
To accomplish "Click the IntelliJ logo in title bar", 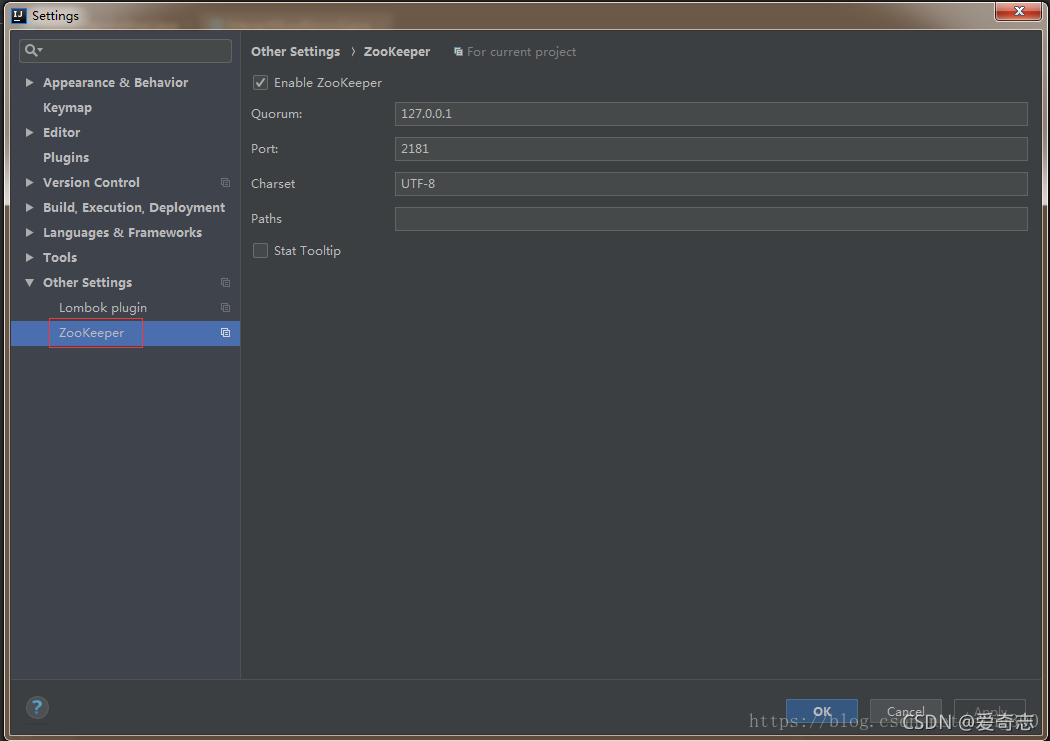I will pos(19,15).
